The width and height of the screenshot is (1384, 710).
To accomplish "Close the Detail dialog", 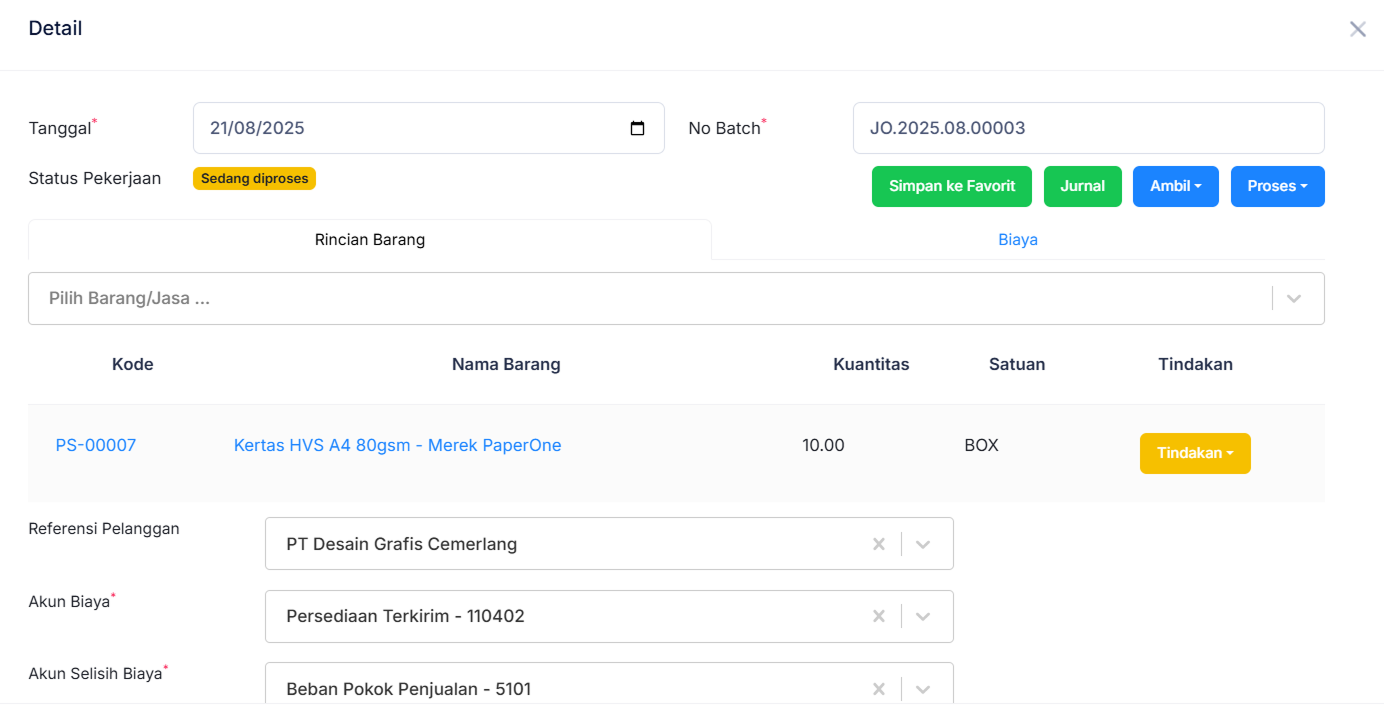I will (1357, 29).
